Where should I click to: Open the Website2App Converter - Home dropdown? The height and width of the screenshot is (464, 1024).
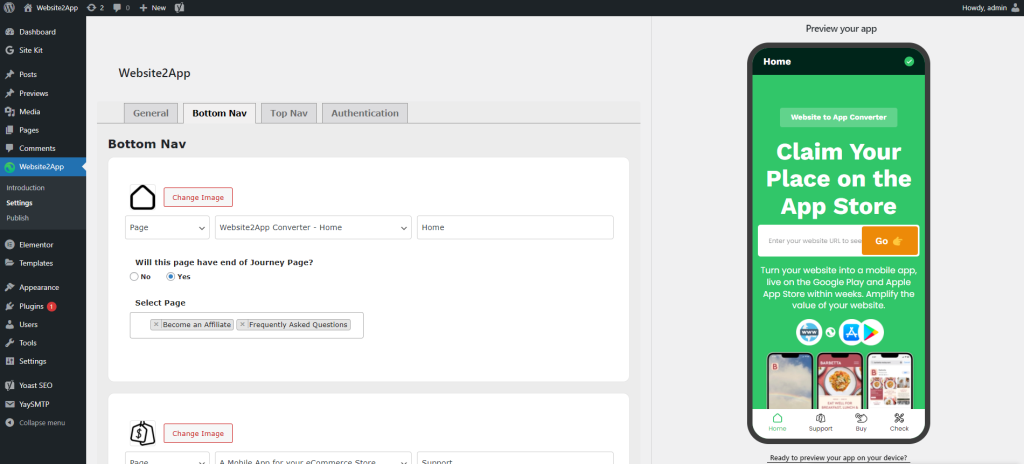[313, 227]
